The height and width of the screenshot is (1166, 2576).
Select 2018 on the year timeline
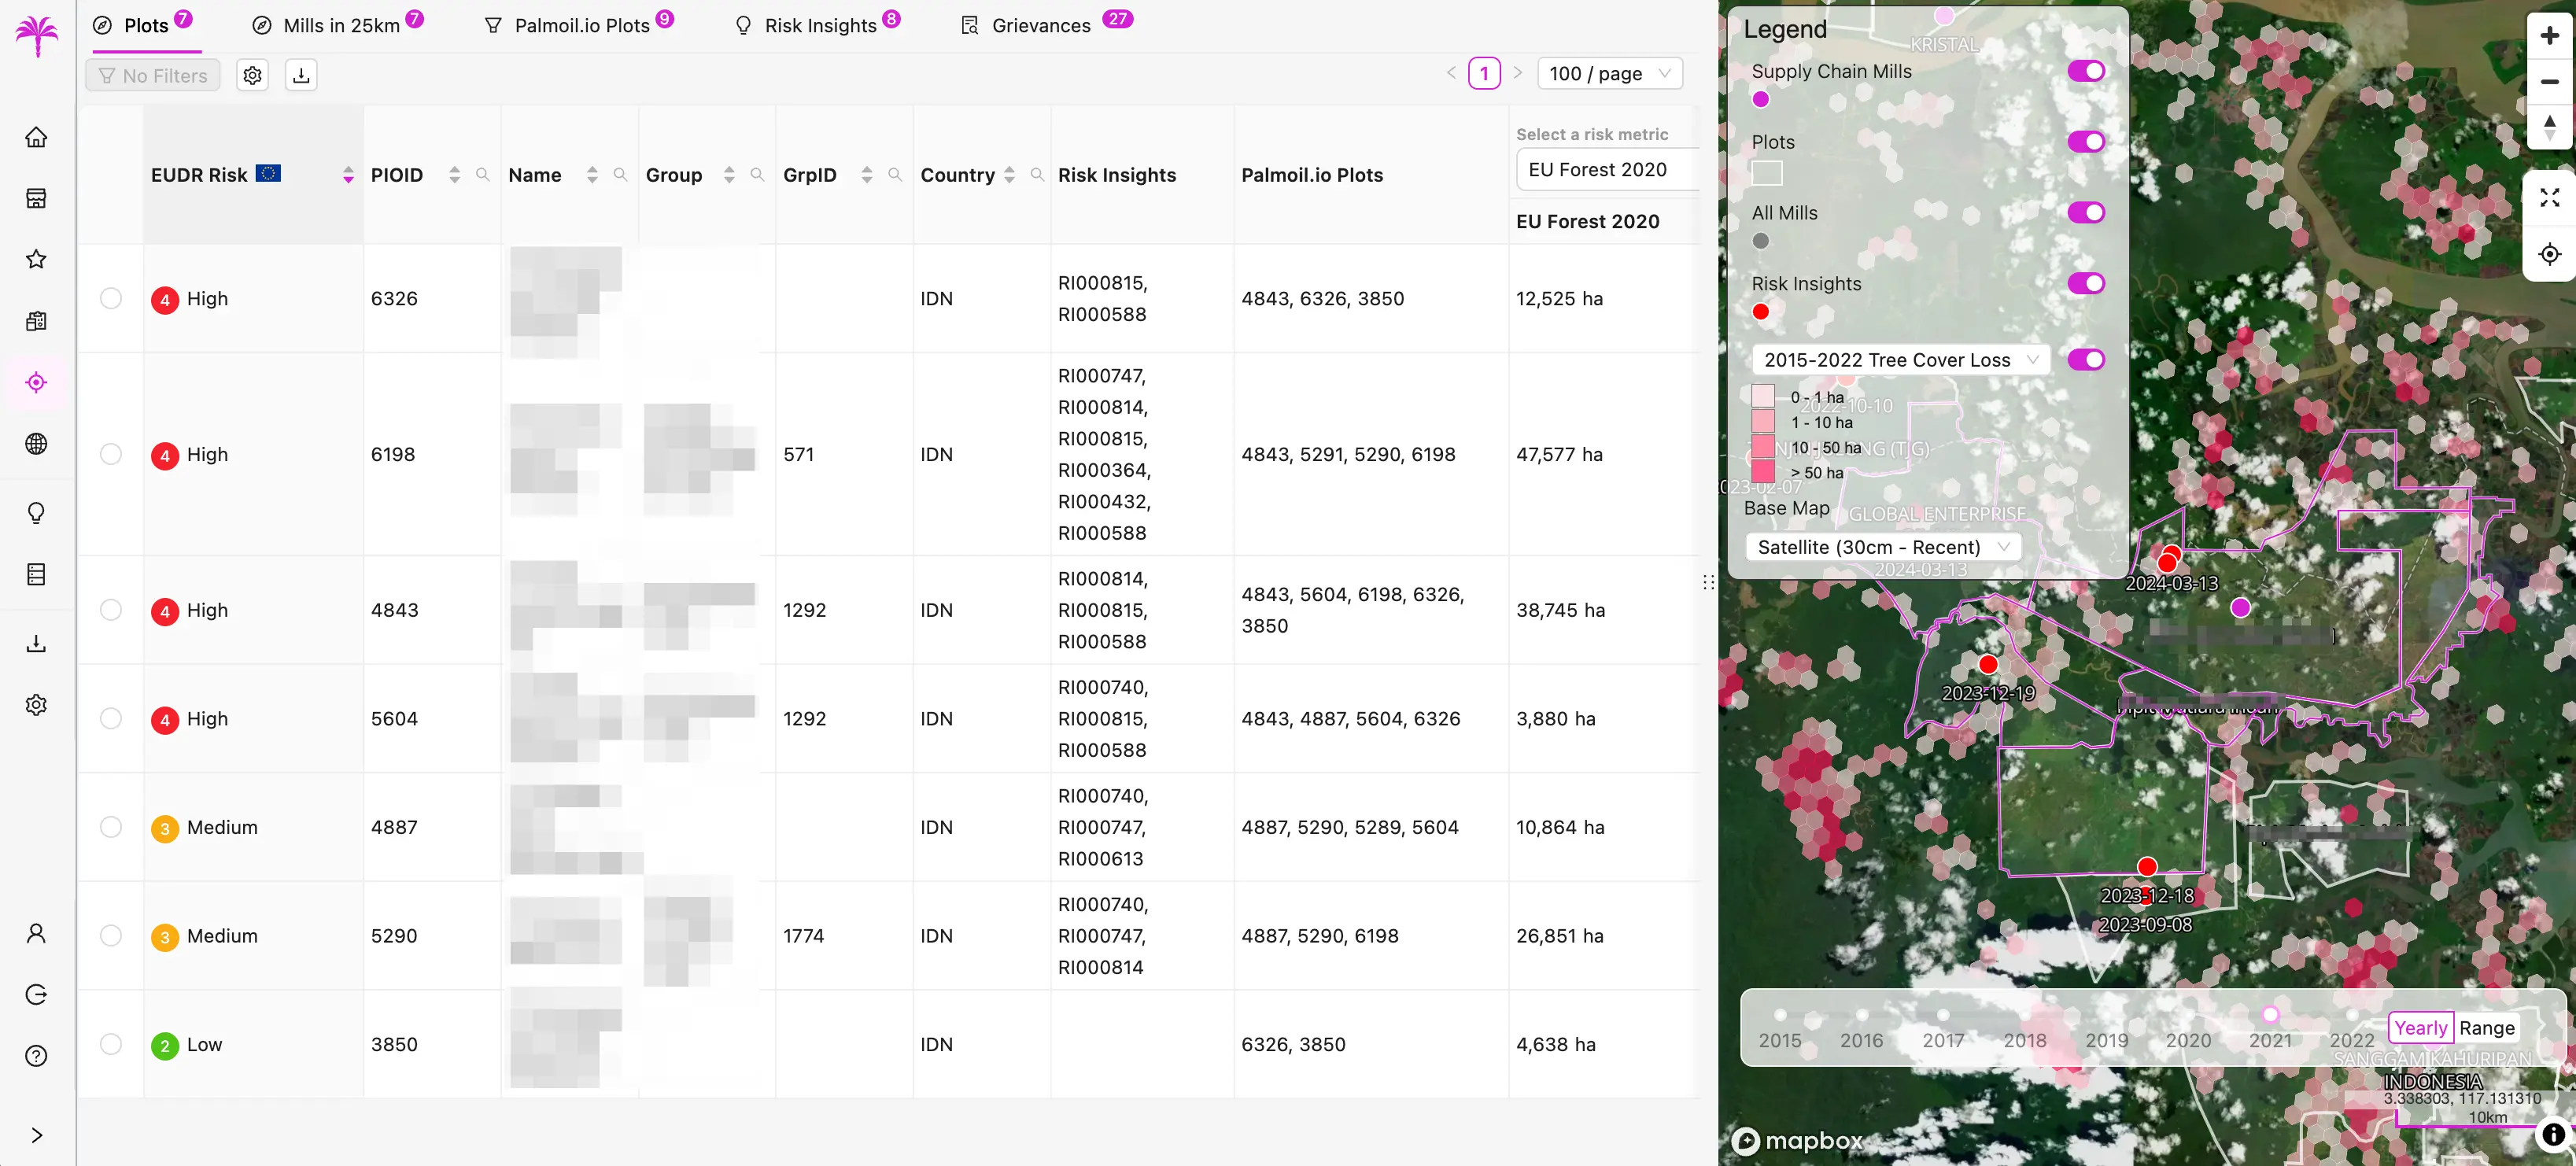click(2024, 1015)
